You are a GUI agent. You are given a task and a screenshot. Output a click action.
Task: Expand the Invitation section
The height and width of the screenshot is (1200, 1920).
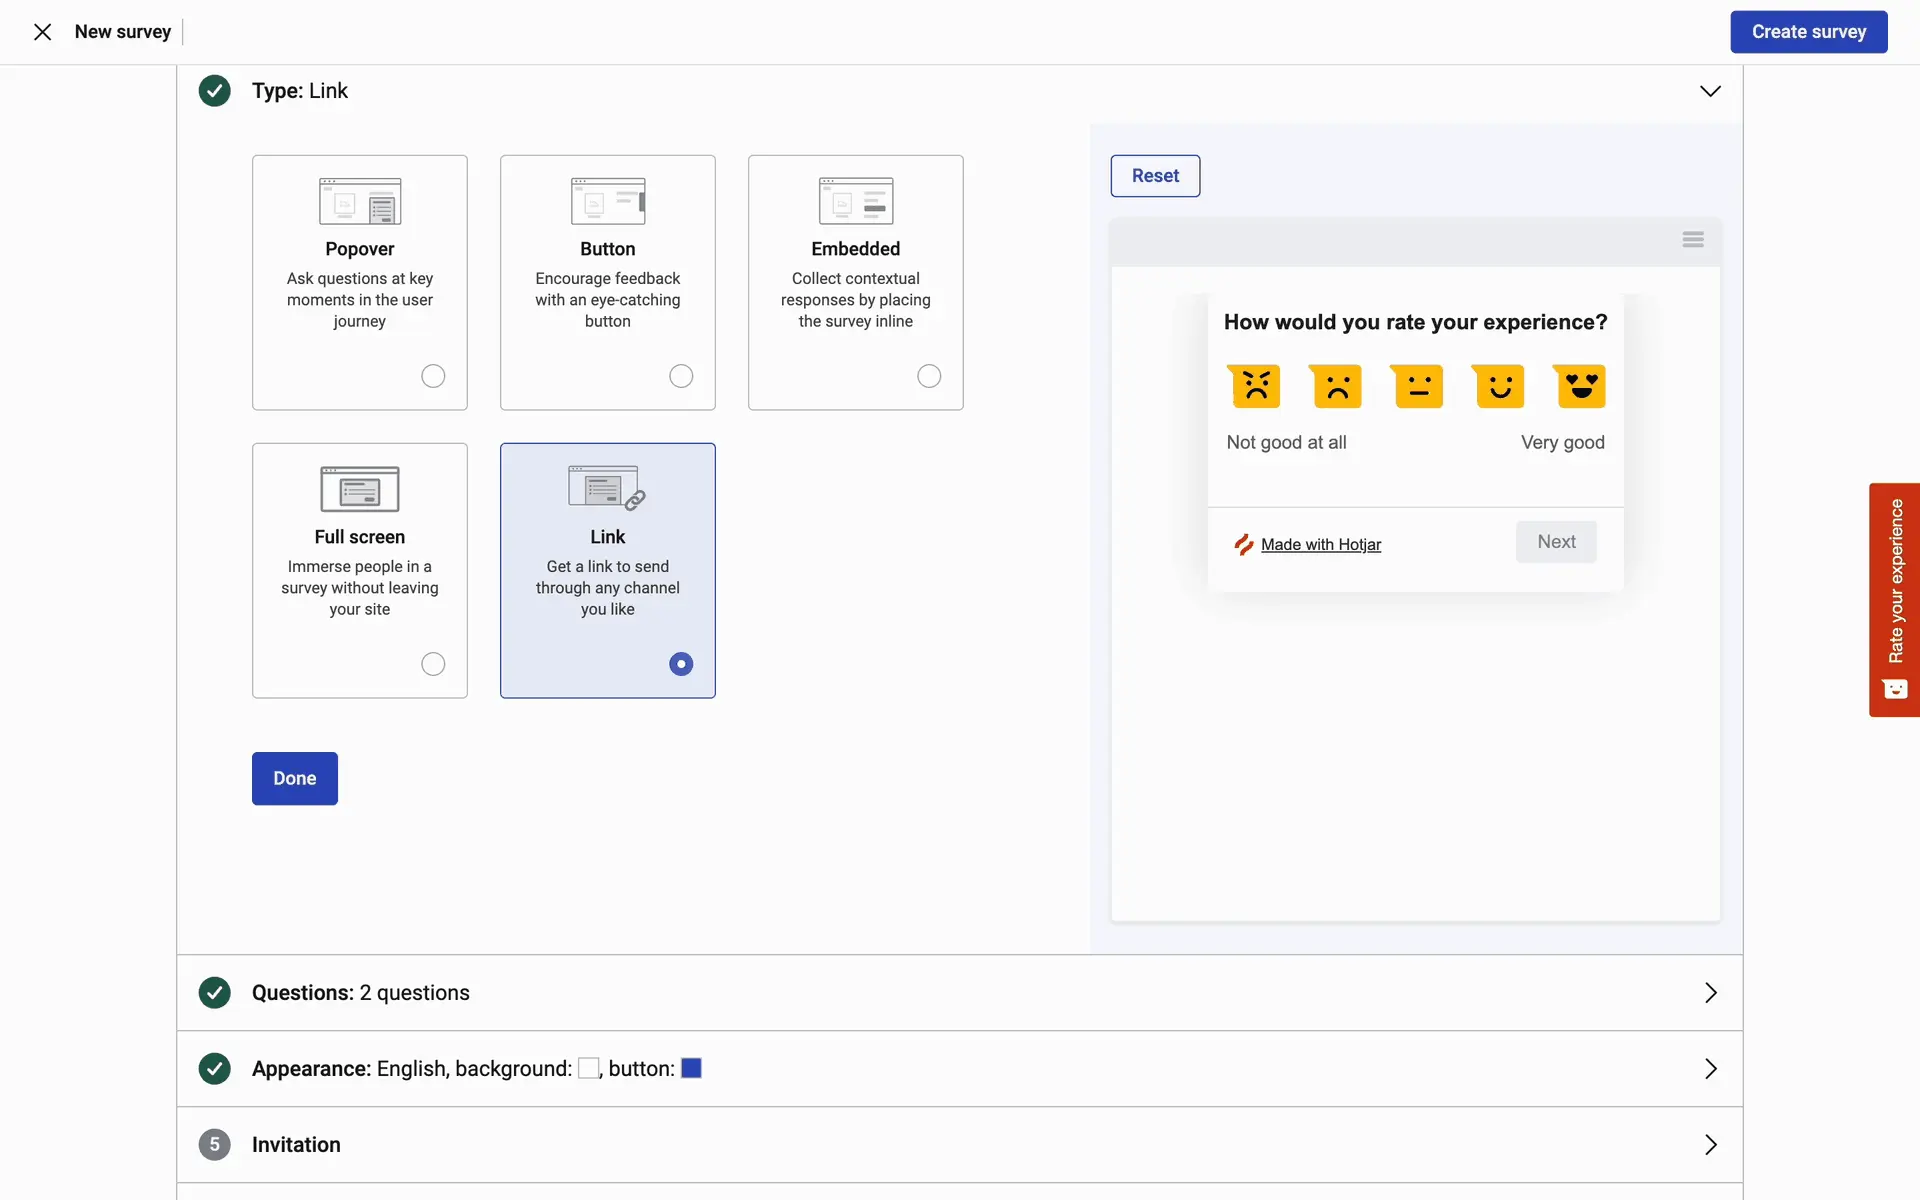(1710, 1145)
